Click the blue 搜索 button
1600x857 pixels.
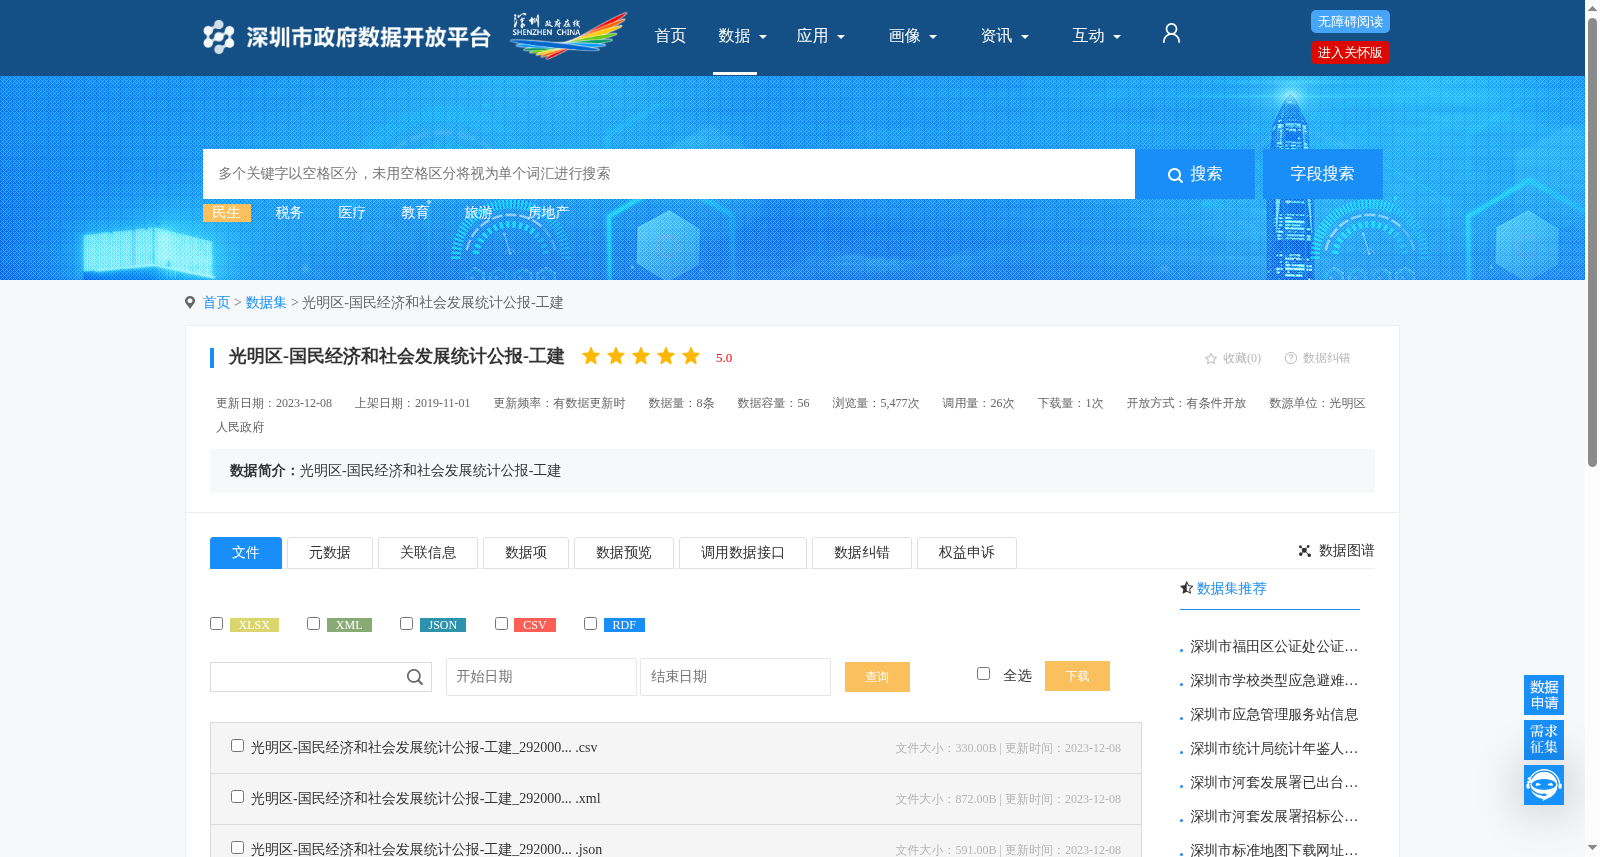(1195, 174)
